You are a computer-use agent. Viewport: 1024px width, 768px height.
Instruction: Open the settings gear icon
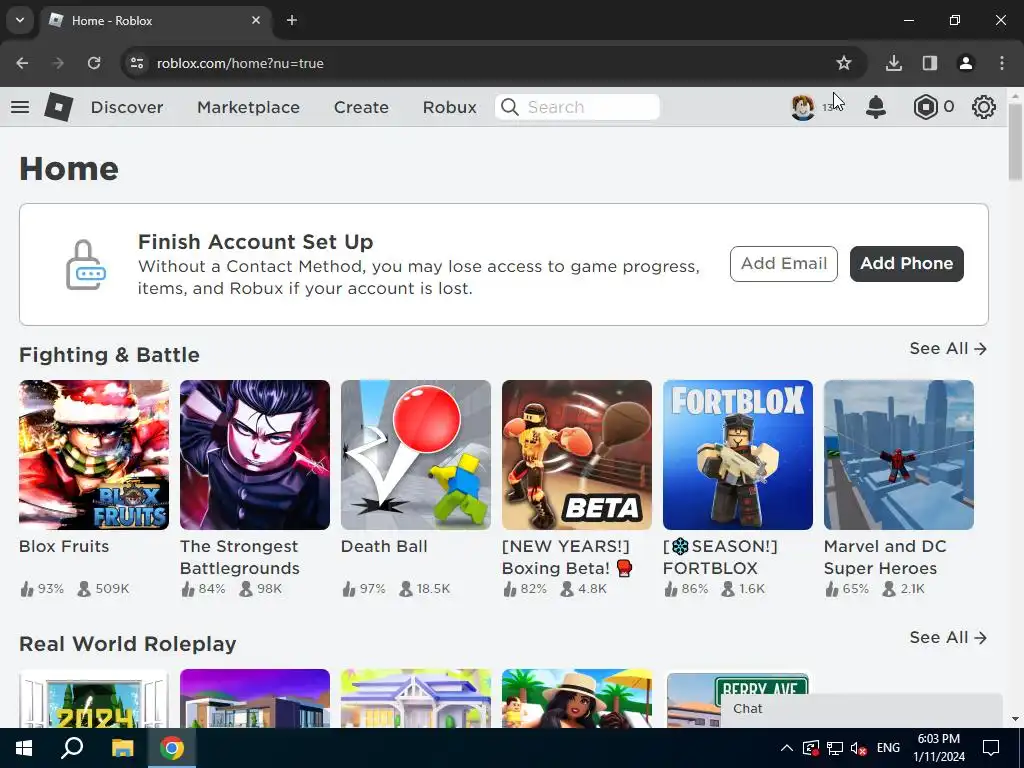(984, 107)
